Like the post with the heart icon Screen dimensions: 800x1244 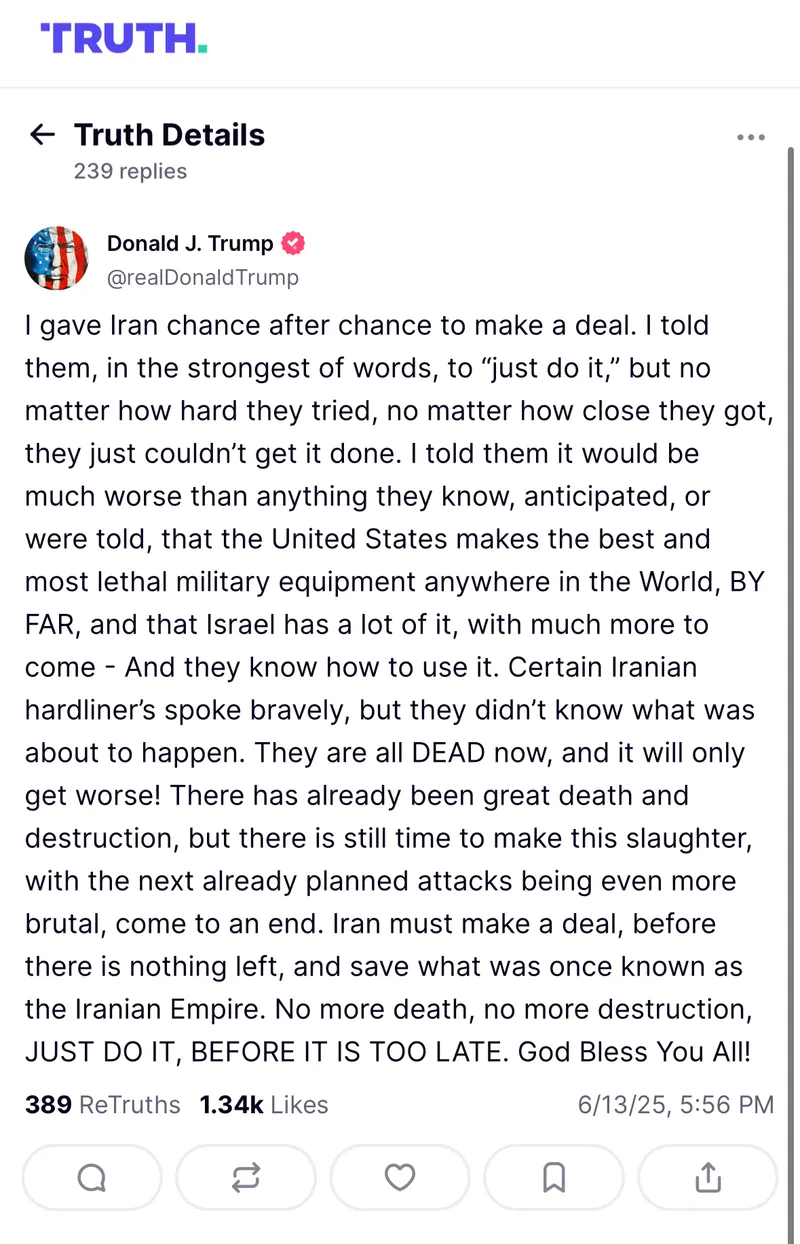click(400, 1178)
